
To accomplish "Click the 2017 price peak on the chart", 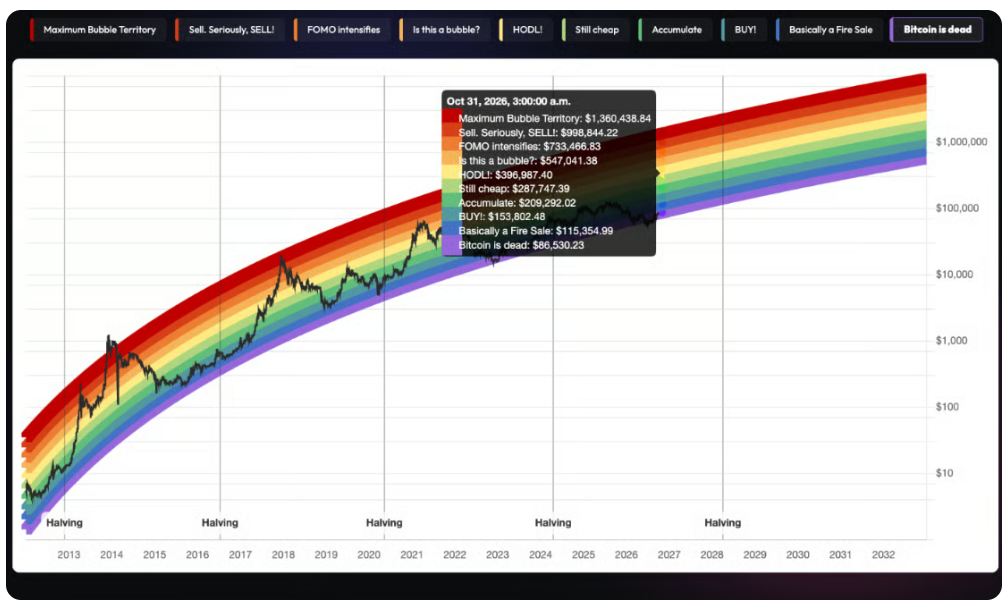I will [282, 258].
